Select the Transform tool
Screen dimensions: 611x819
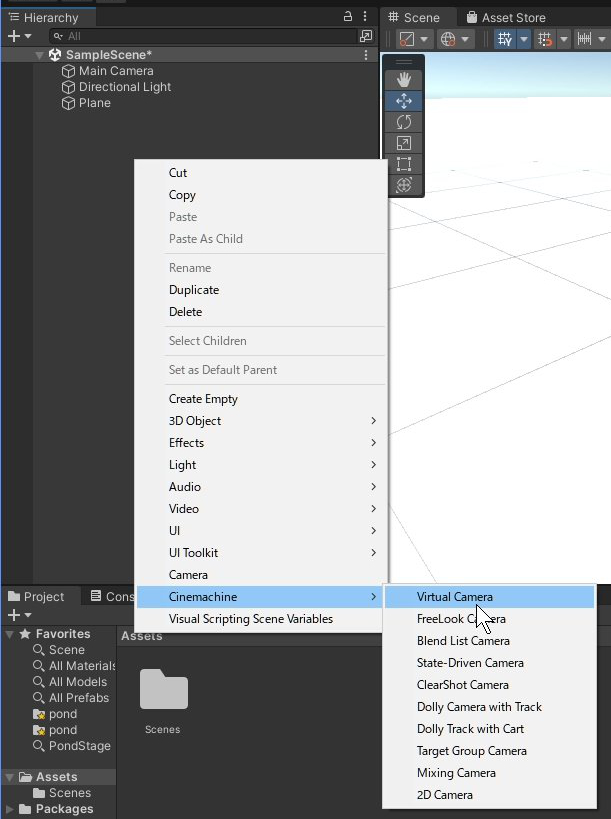[404, 184]
